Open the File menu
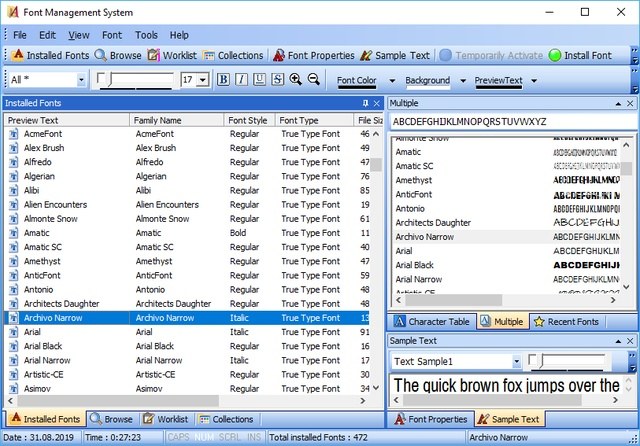 pyautogui.click(x=20, y=35)
